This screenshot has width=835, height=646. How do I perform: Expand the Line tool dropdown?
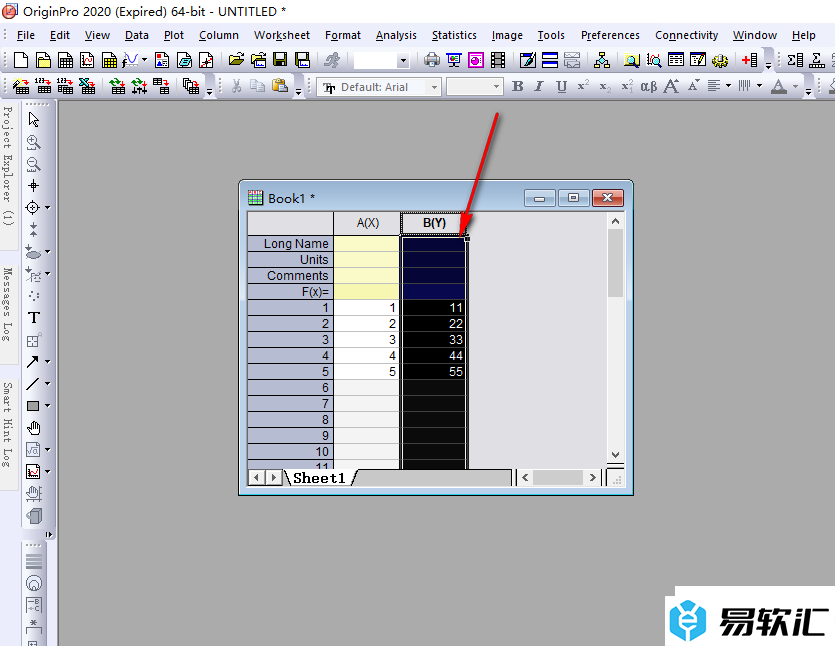(x=47, y=383)
